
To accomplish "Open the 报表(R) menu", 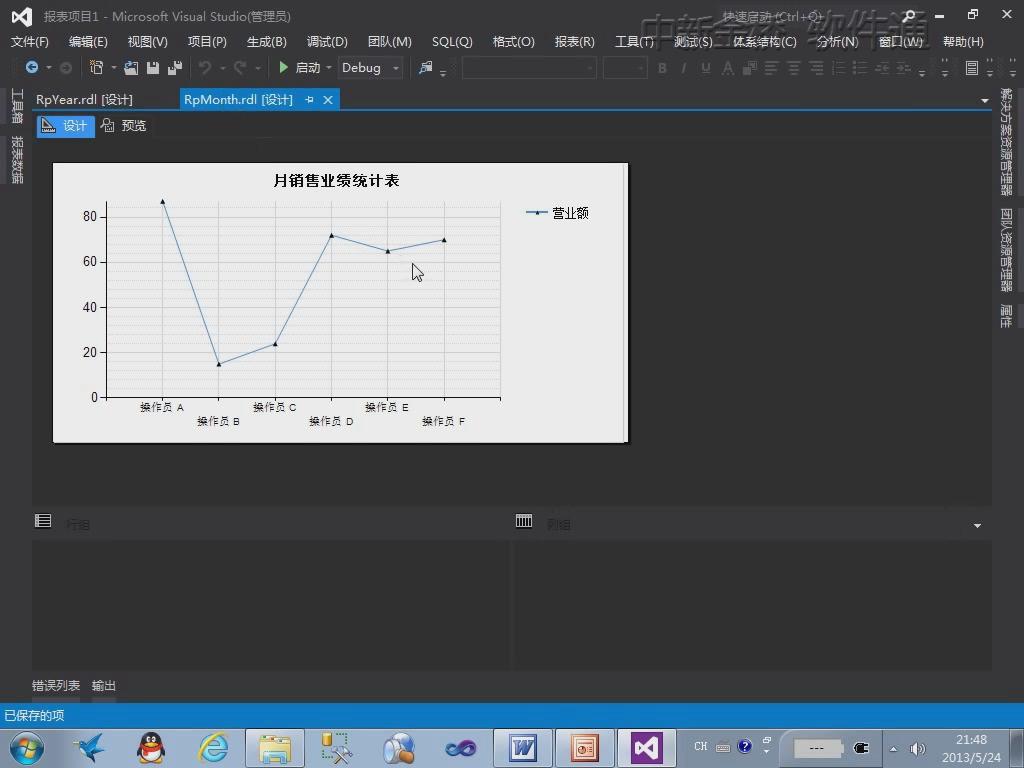I will click(575, 42).
